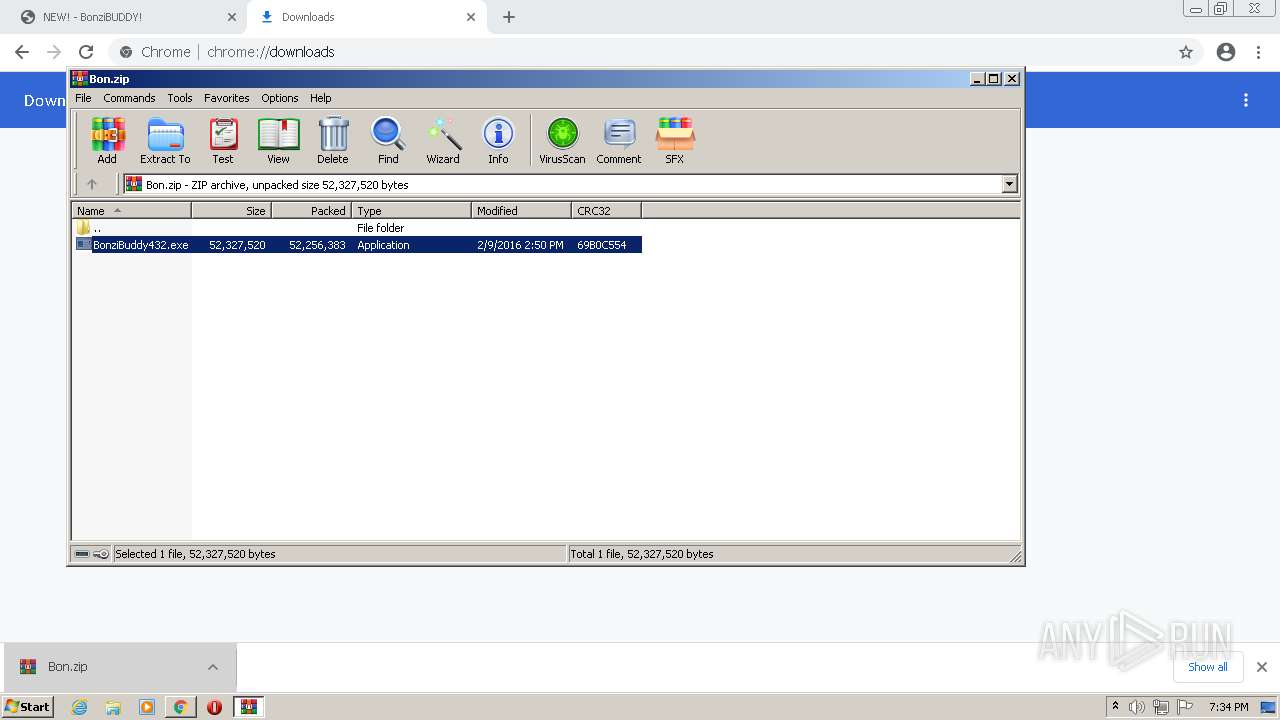Open the Chrome profile avatar icon
This screenshot has width=1280, height=720.
[1226, 52]
